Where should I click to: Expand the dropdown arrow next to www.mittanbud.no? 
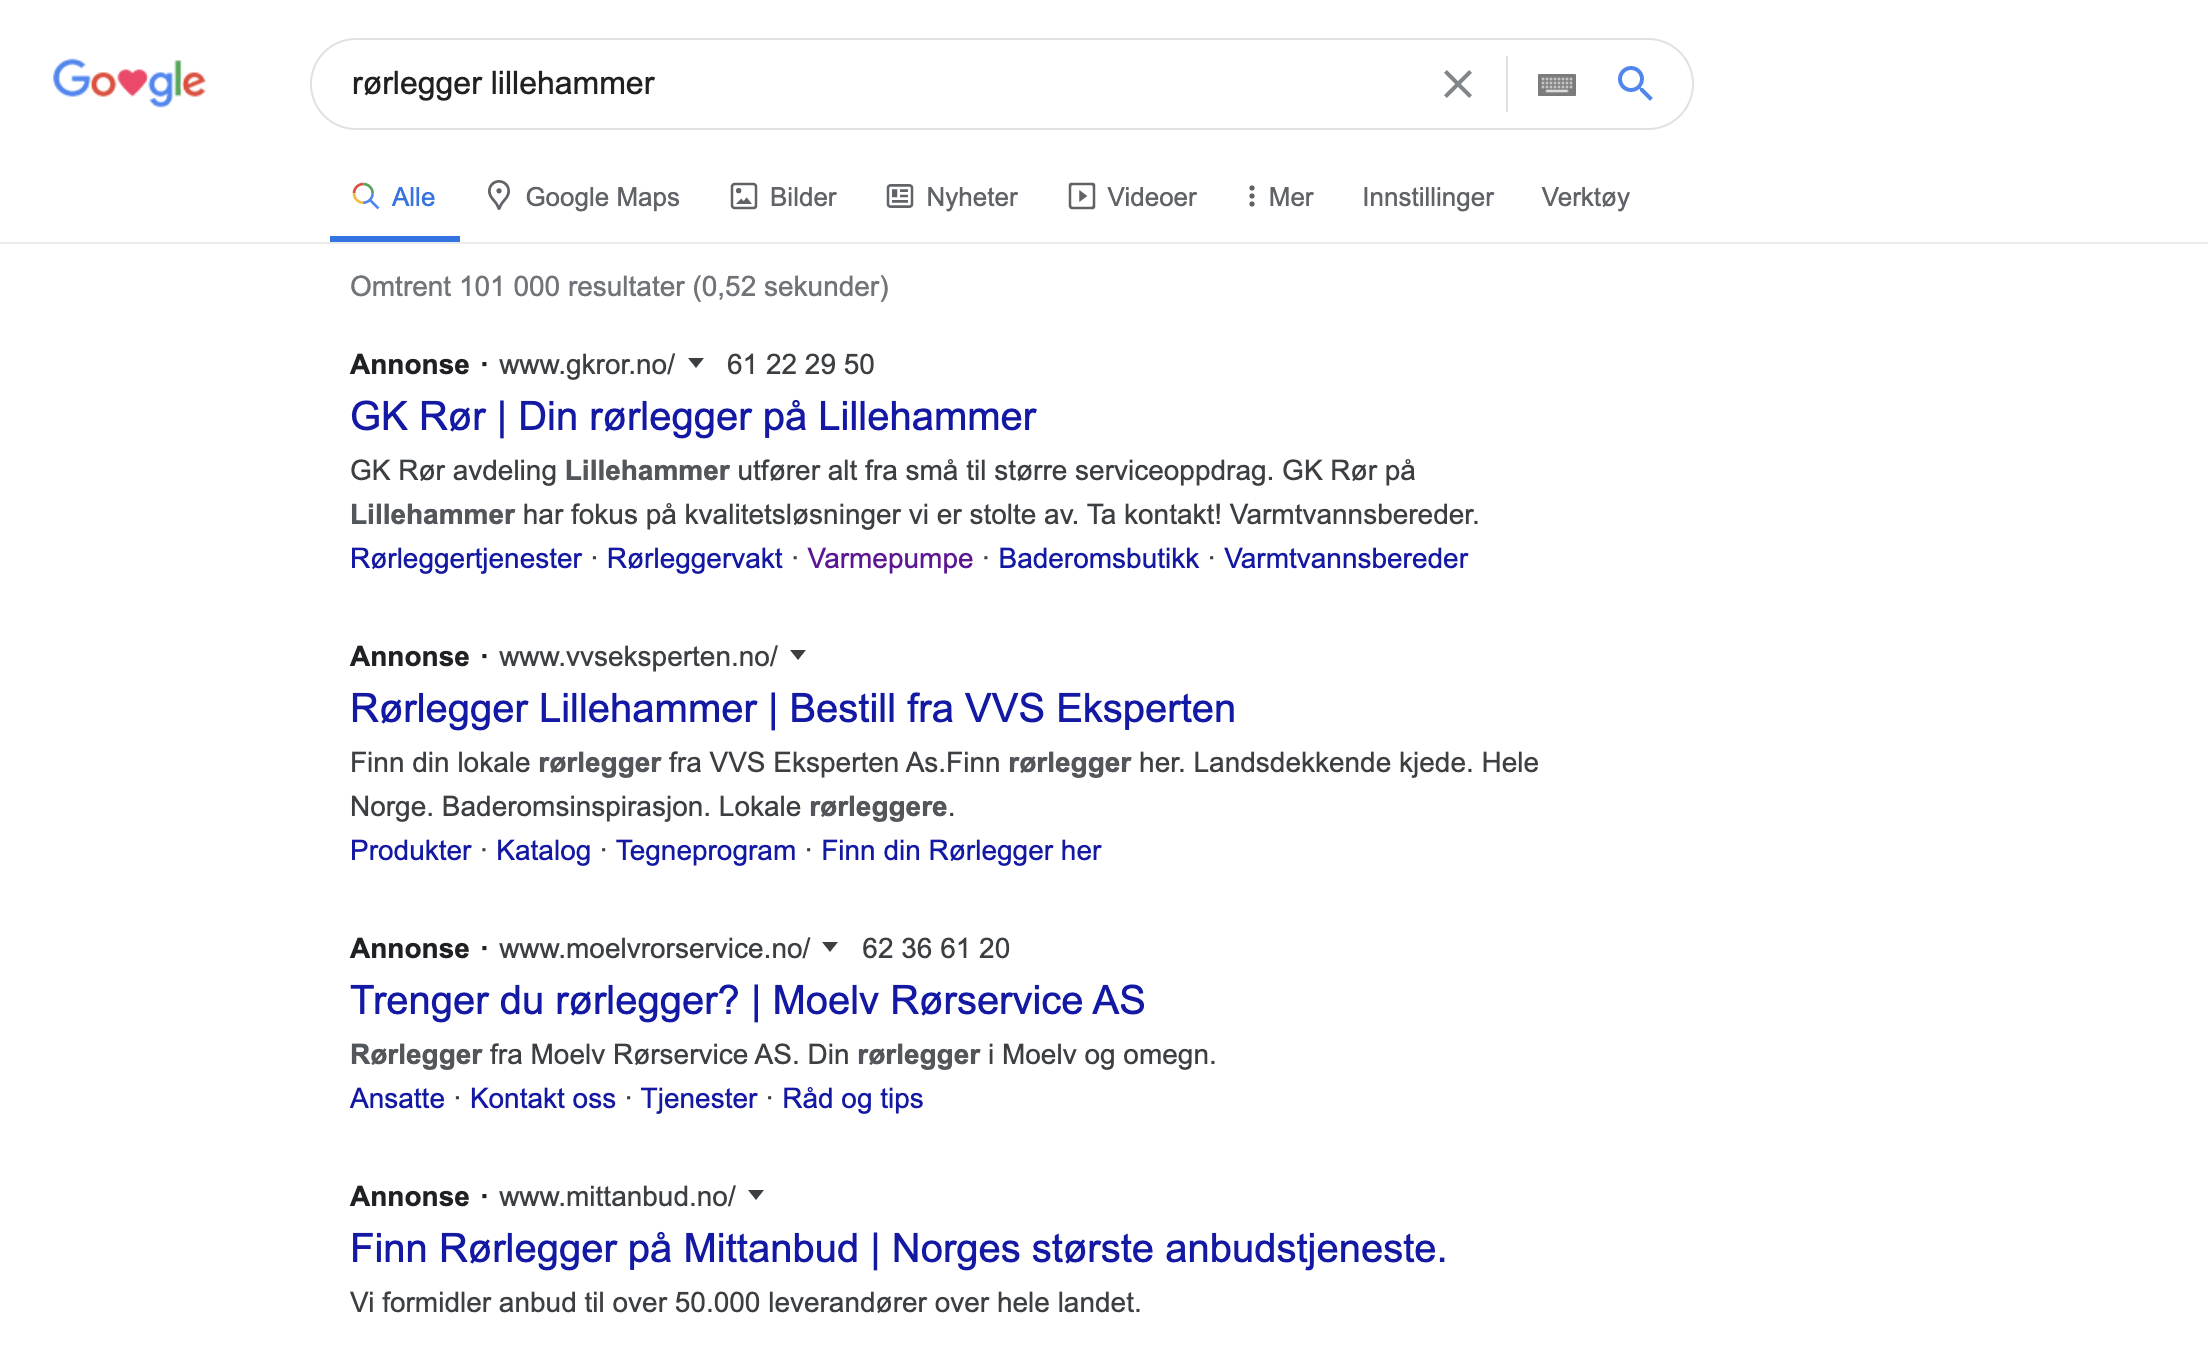tap(756, 1195)
